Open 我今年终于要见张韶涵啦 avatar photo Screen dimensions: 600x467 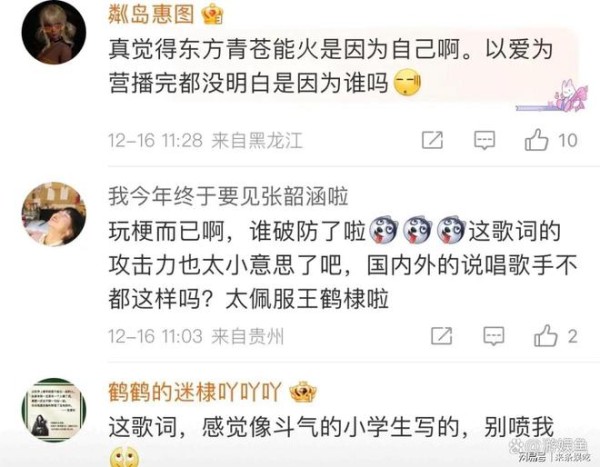coord(54,214)
